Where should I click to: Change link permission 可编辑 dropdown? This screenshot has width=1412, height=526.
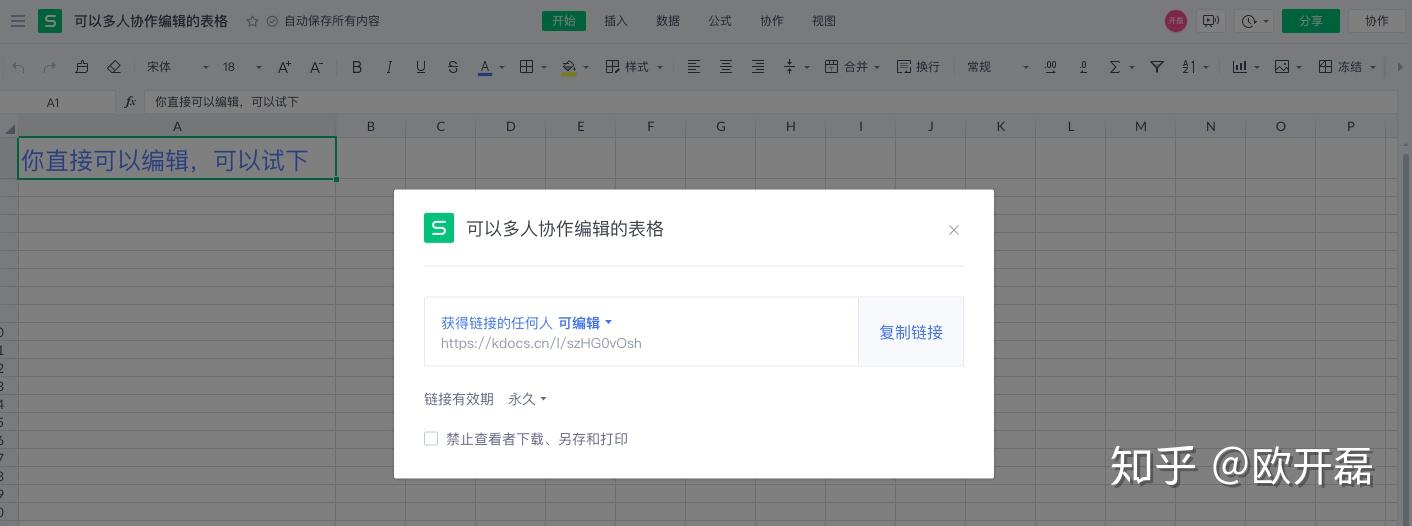pyautogui.click(x=585, y=323)
